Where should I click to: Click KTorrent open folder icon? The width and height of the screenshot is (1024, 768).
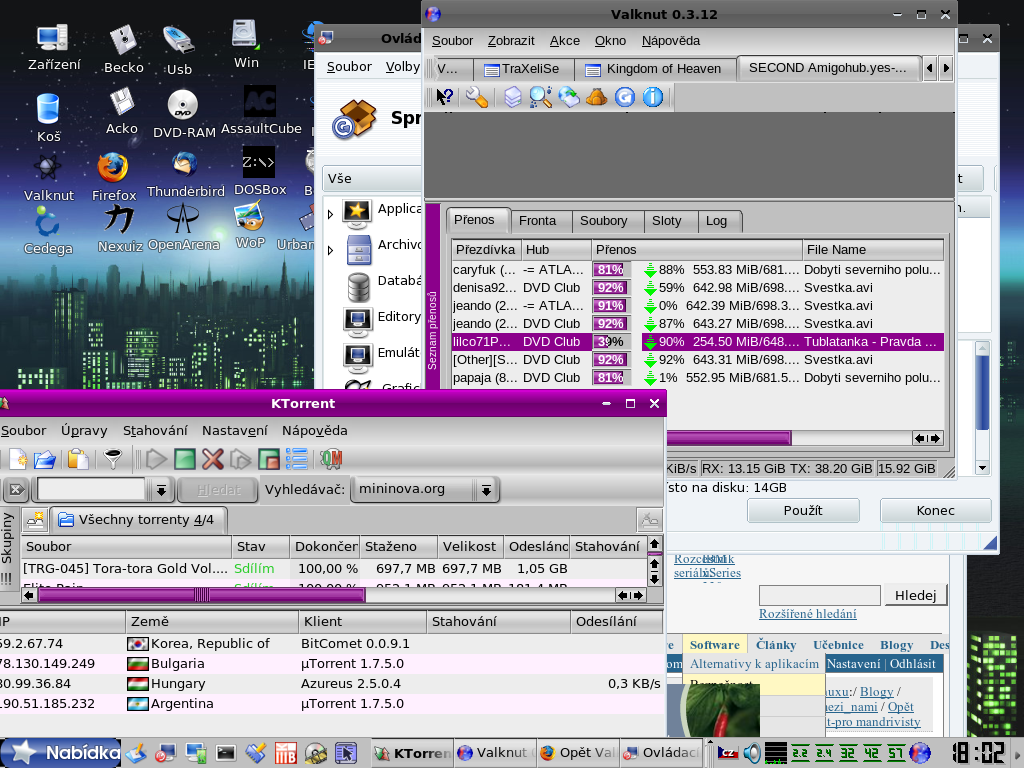pyautogui.click(x=44, y=459)
